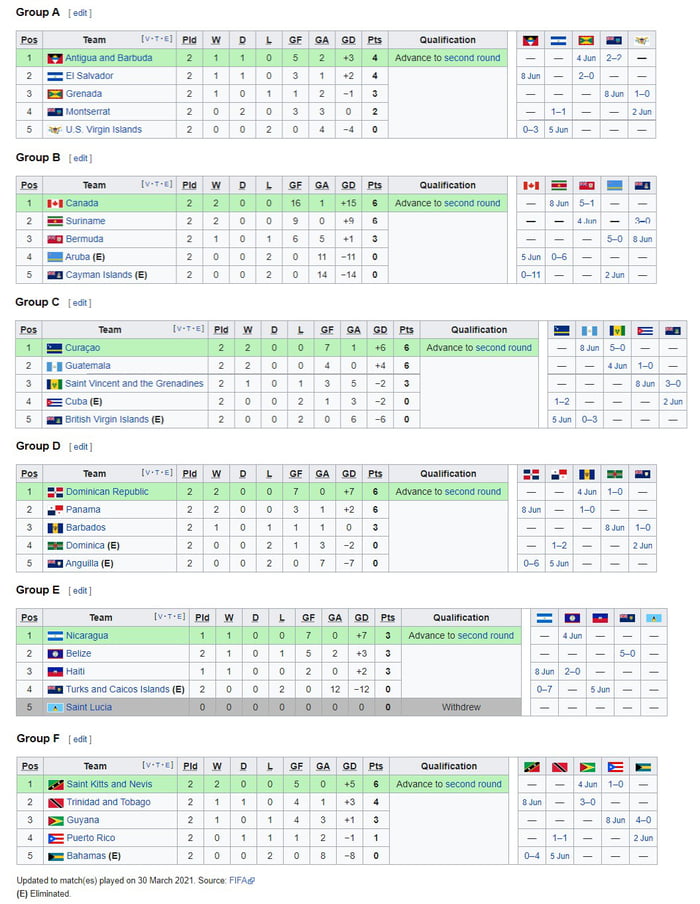
Task: Click the Antigua and Barbuda flag icon
Action: (55, 57)
